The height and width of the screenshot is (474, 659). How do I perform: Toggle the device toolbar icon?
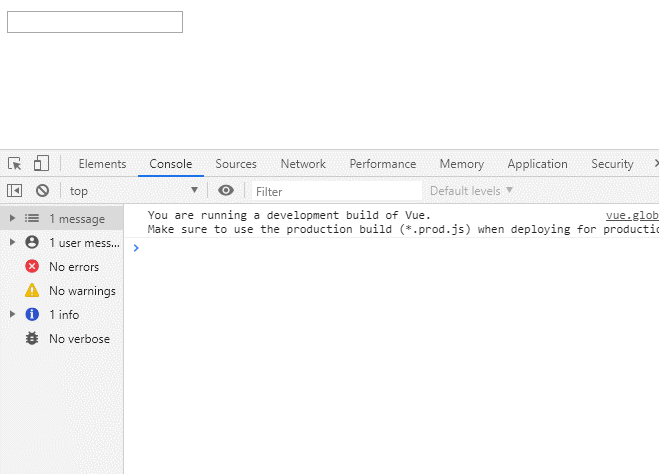click(x=41, y=163)
